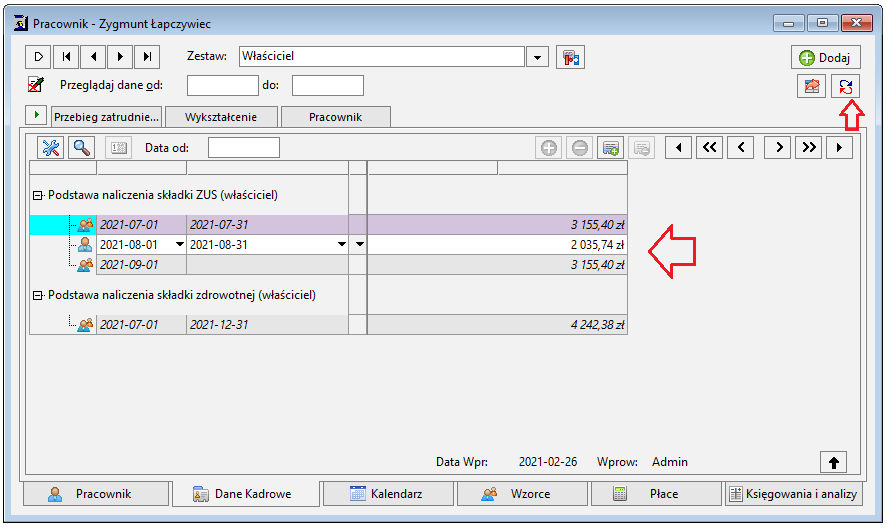The width and height of the screenshot is (887, 528).
Task: Click the up arrow button at bottom right
Action: coord(833,462)
